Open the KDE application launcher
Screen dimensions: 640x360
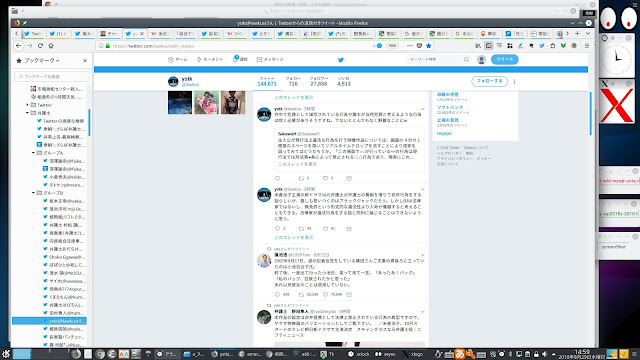5,354
